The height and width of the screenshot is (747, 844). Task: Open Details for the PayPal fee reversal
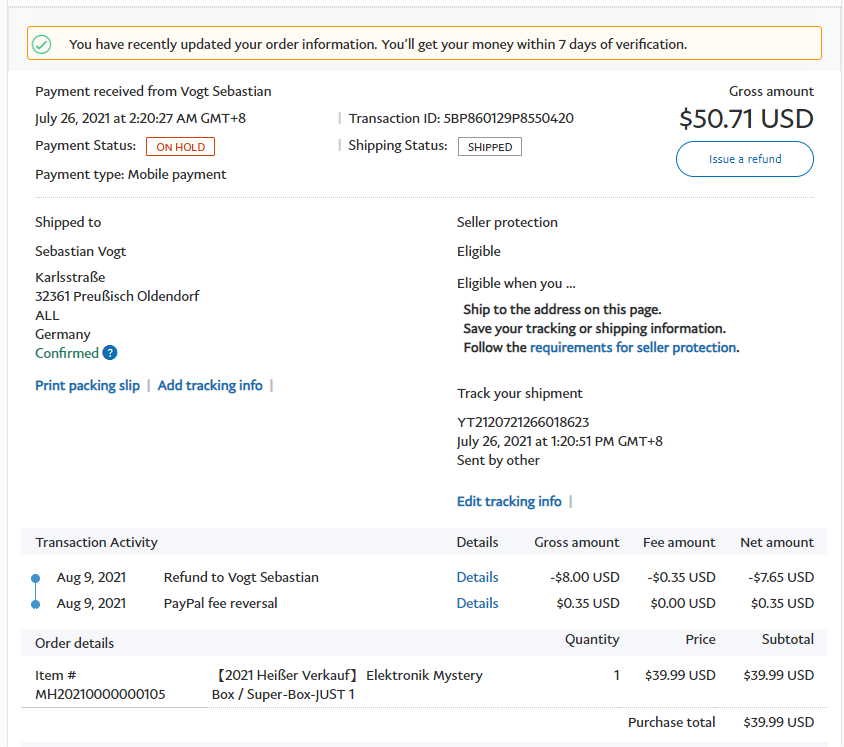pyautogui.click(x=477, y=603)
